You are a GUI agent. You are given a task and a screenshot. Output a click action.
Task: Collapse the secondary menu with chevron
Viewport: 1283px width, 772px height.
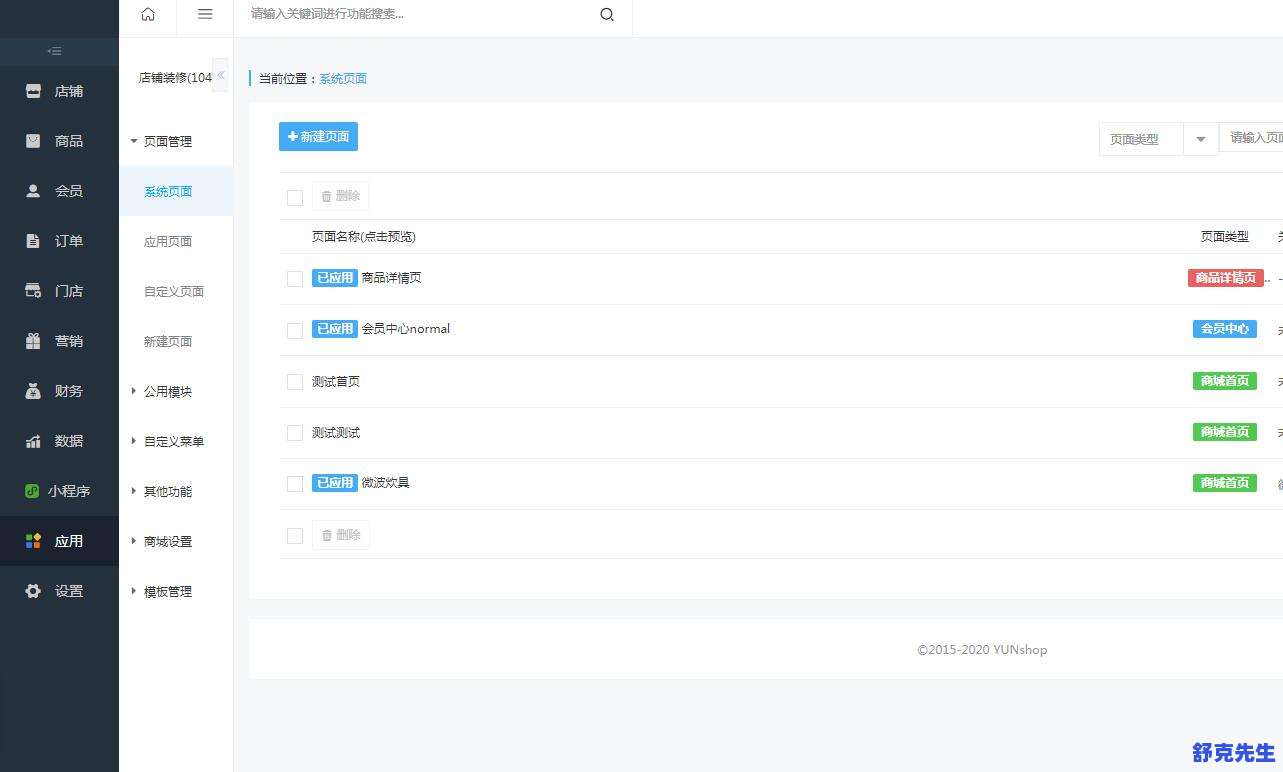(x=220, y=76)
